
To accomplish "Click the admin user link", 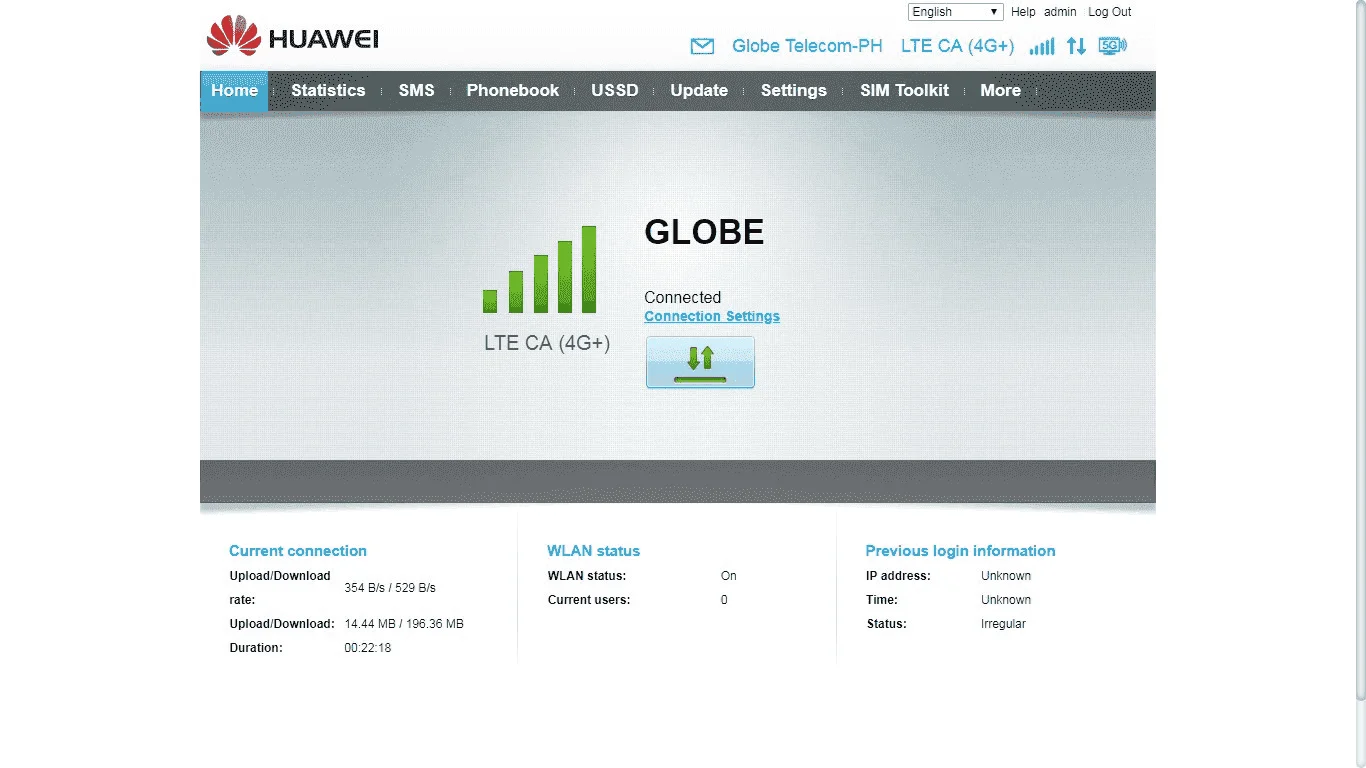I will point(1060,12).
